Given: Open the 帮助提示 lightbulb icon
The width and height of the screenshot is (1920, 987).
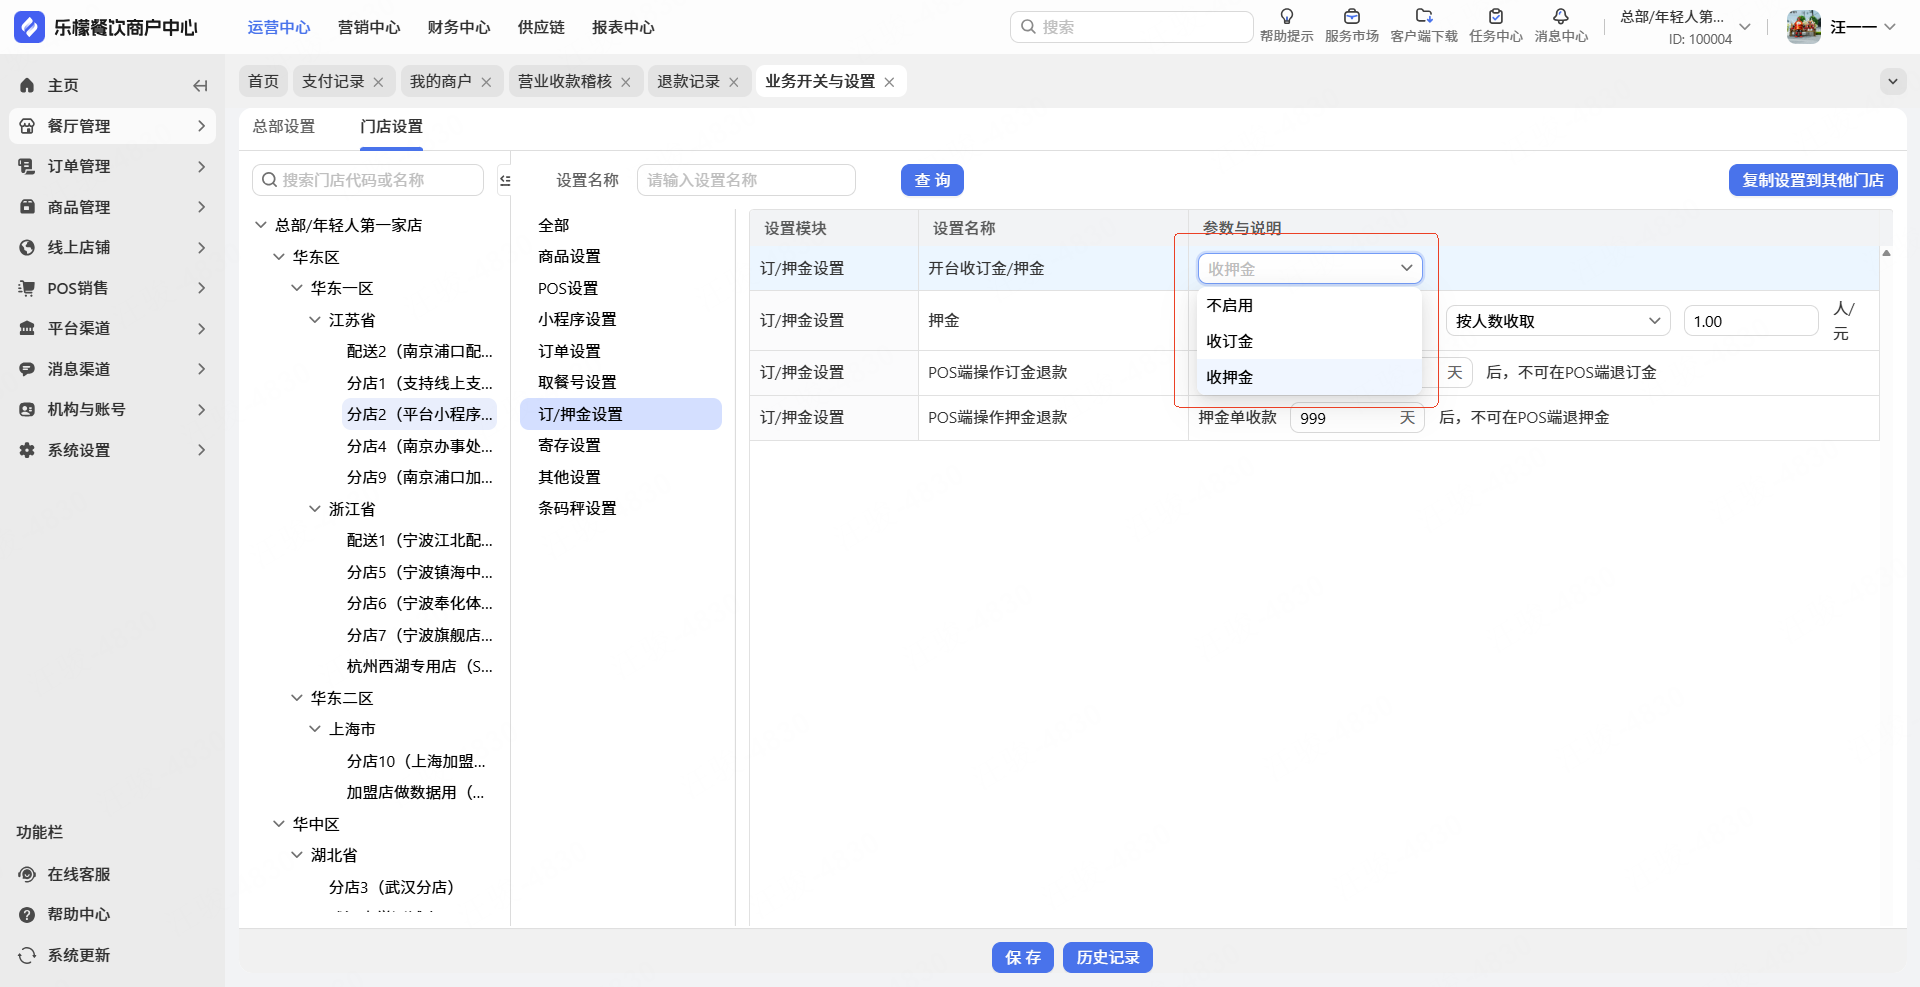Looking at the screenshot, I should coord(1286,17).
